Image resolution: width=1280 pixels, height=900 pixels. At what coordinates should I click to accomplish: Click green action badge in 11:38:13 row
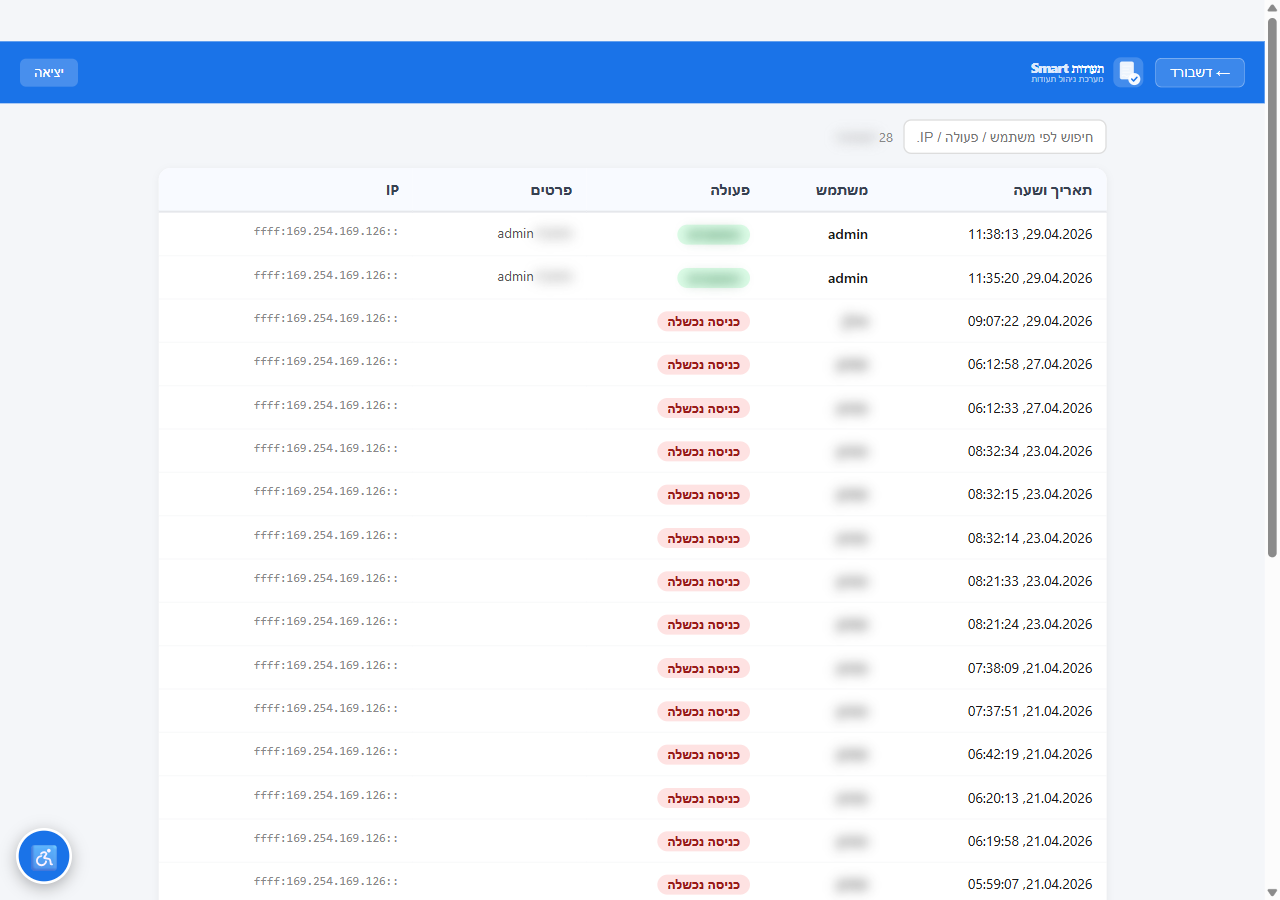pyautogui.click(x=713, y=235)
